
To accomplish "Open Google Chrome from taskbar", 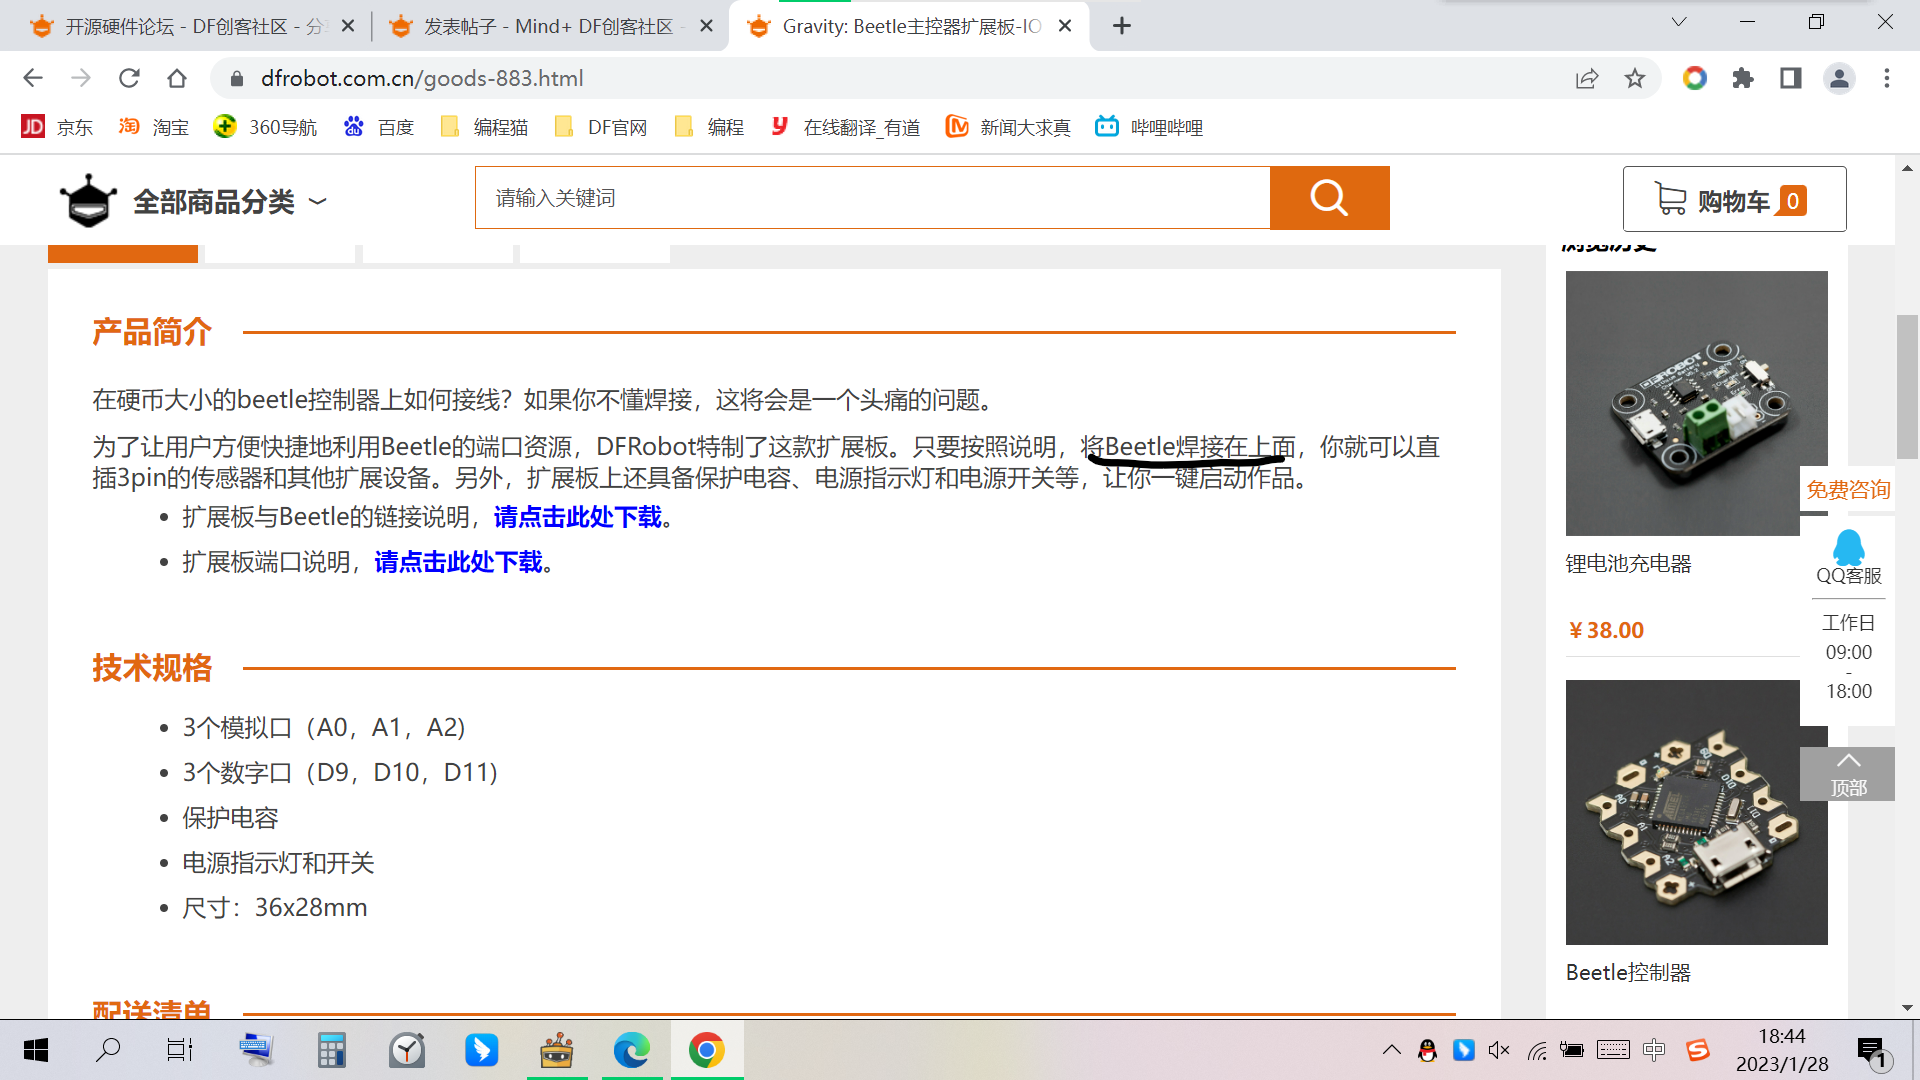I will click(x=706, y=1050).
